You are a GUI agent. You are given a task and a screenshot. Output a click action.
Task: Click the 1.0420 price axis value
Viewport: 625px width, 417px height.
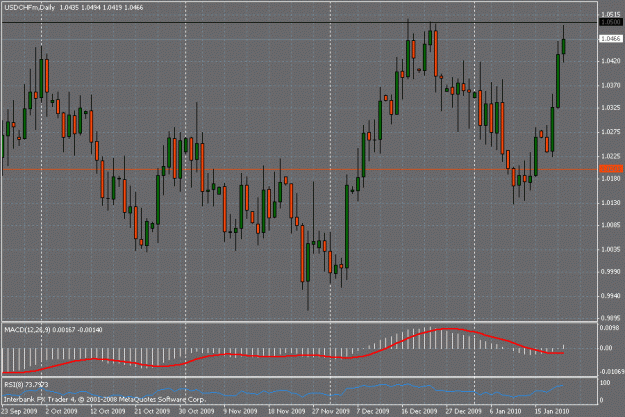point(611,61)
